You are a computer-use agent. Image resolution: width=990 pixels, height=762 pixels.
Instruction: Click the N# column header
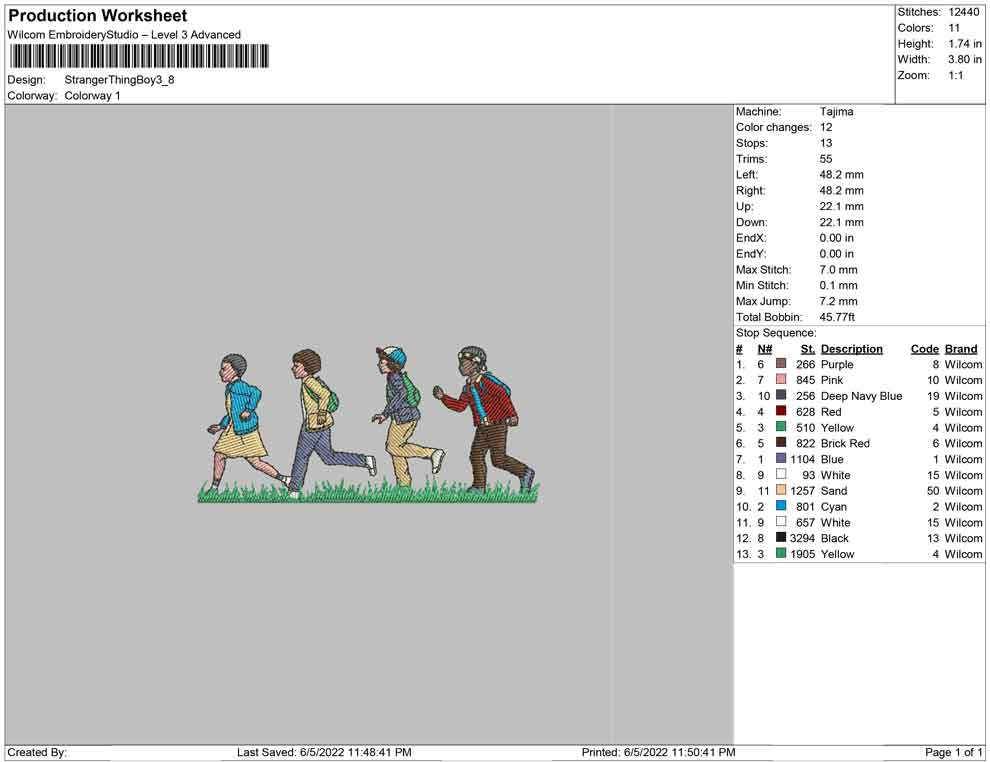pyautogui.click(x=765, y=349)
